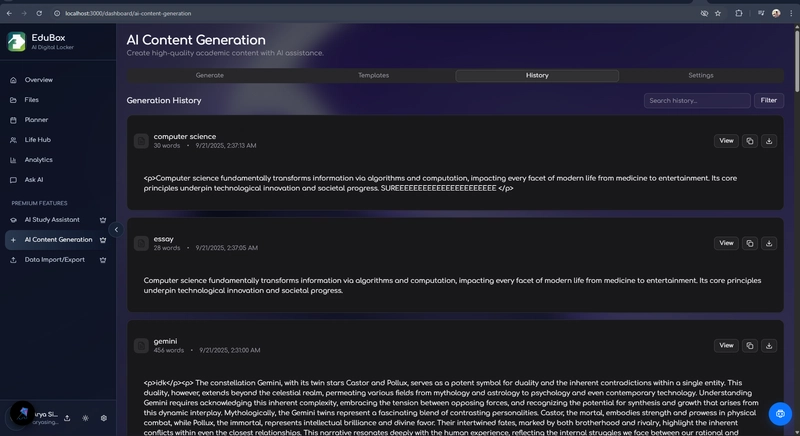Switch to the Templates tab
Screen dimensions: 800x436
pyautogui.click(x=373, y=75)
